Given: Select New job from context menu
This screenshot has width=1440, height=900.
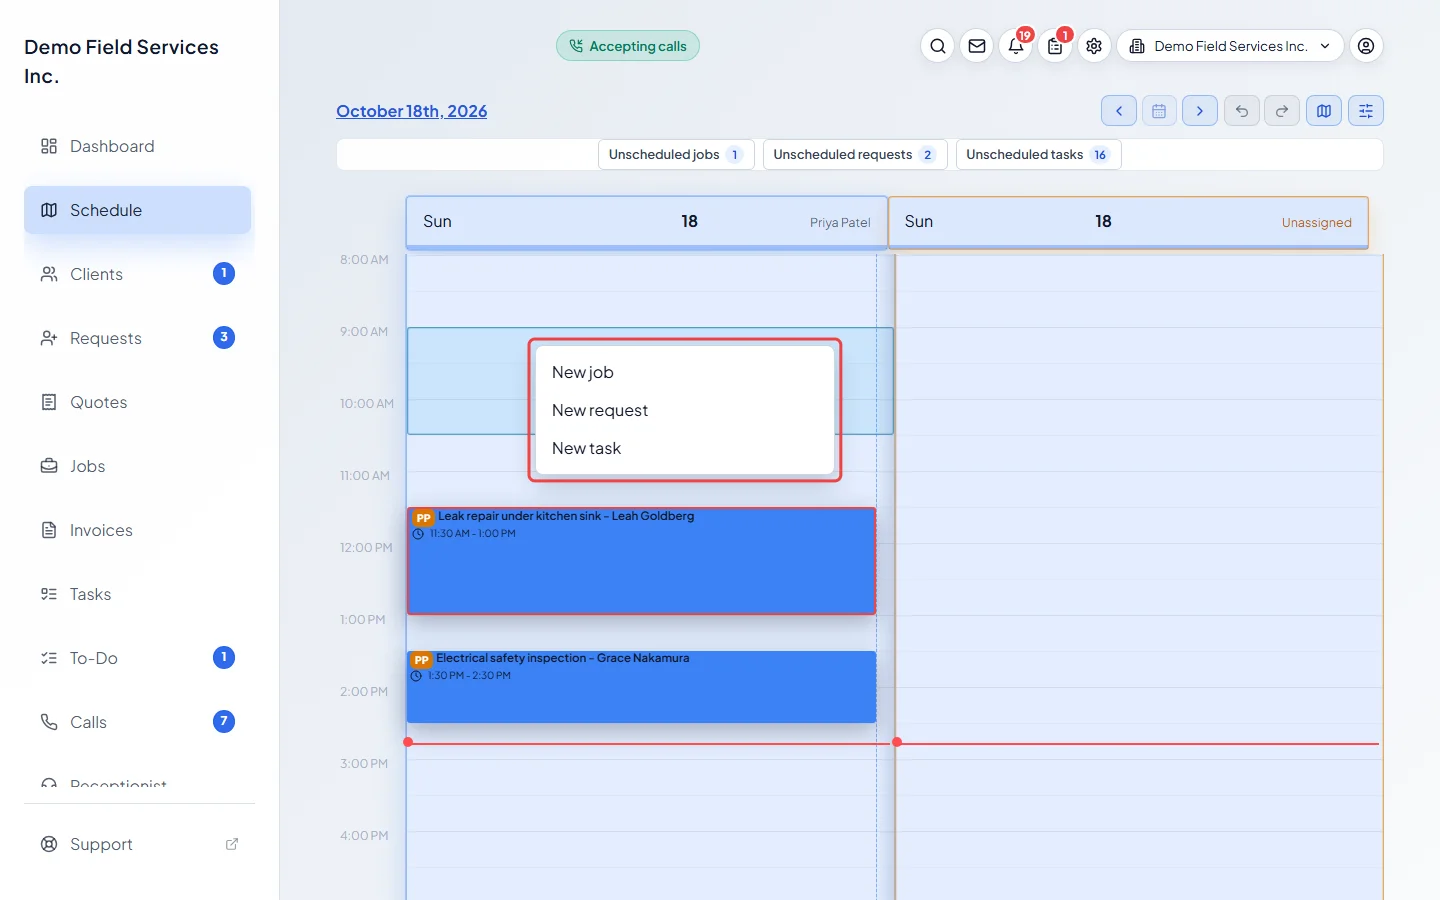Looking at the screenshot, I should click(685, 372).
